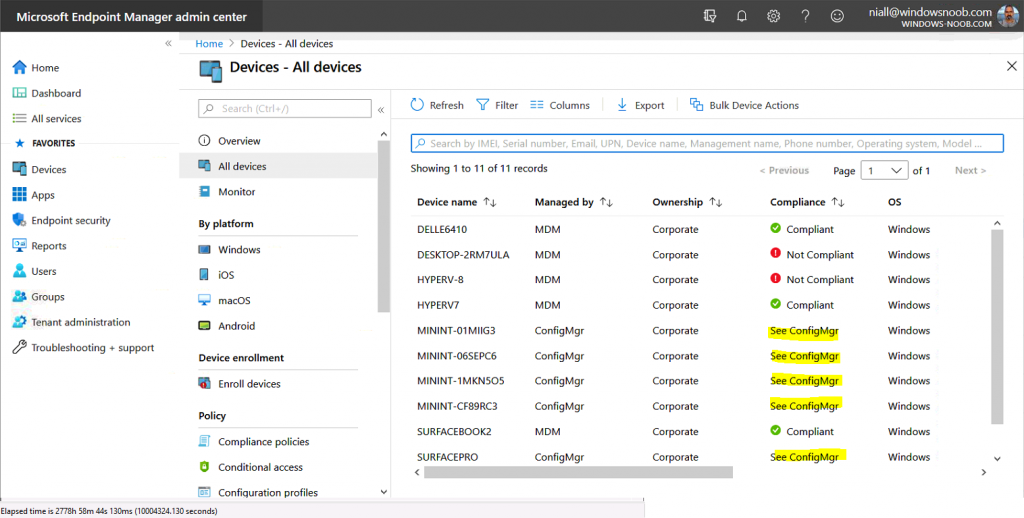Collapse the Devices blade menu chevron
This screenshot has width=1024, height=518.
coord(381,109)
